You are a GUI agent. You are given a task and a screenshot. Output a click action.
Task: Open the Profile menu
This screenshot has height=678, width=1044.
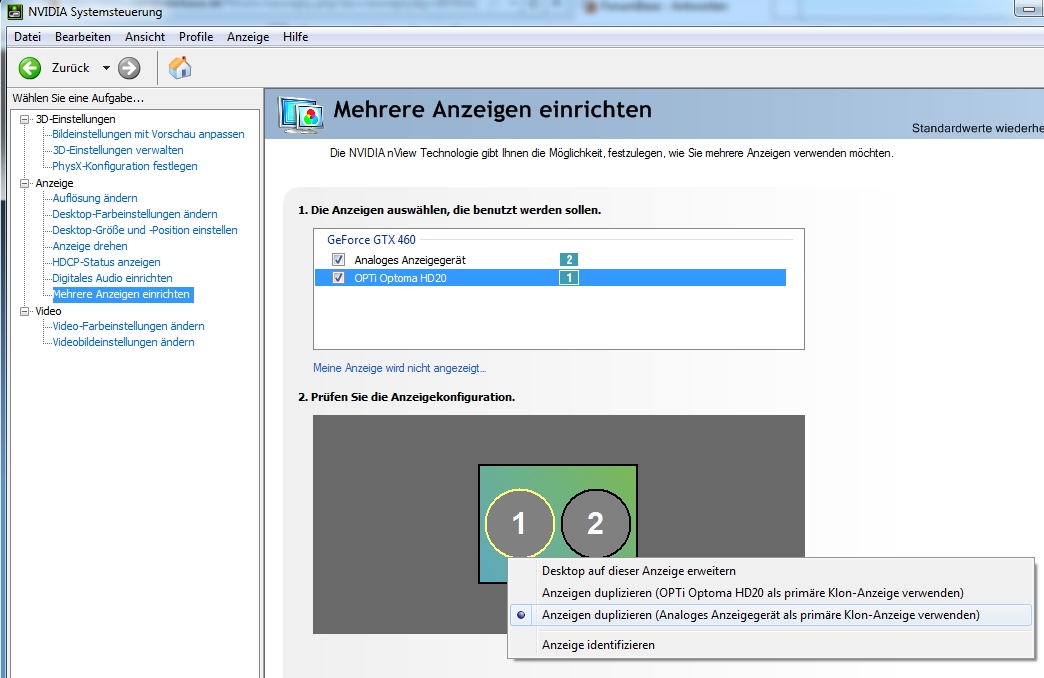pos(196,37)
